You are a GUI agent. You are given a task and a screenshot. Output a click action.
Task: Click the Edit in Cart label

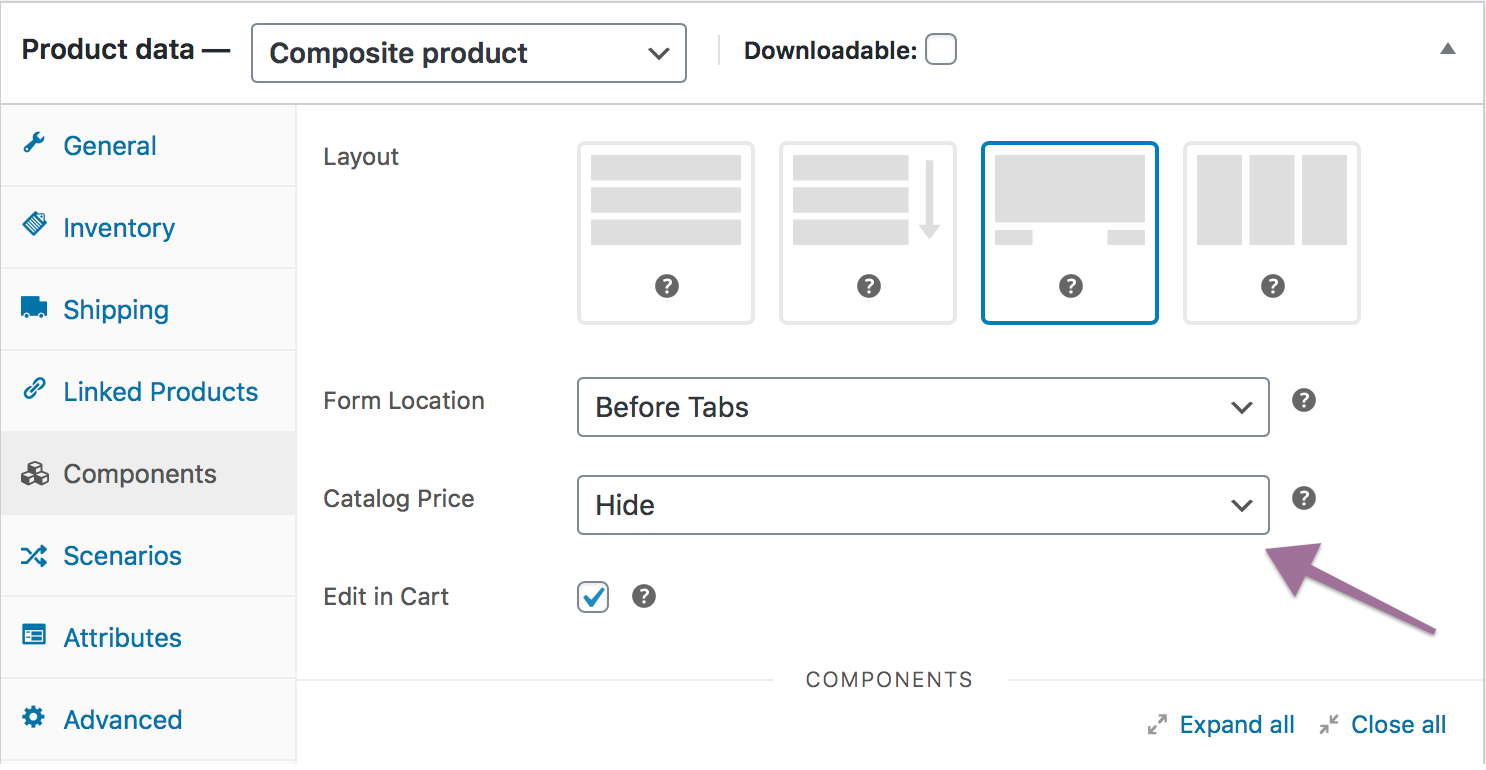pyautogui.click(x=386, y=597)
